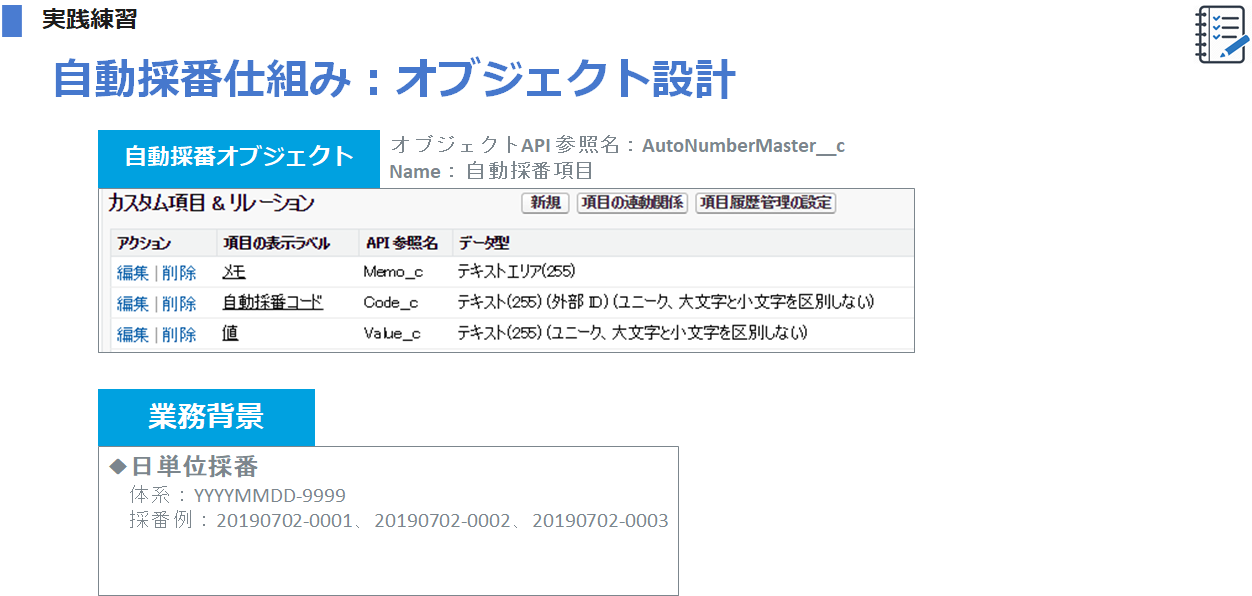Click the data type cell for Value_c
Image resolution: width=1252 pixels, height=596 pixels.
pos(632,333)
